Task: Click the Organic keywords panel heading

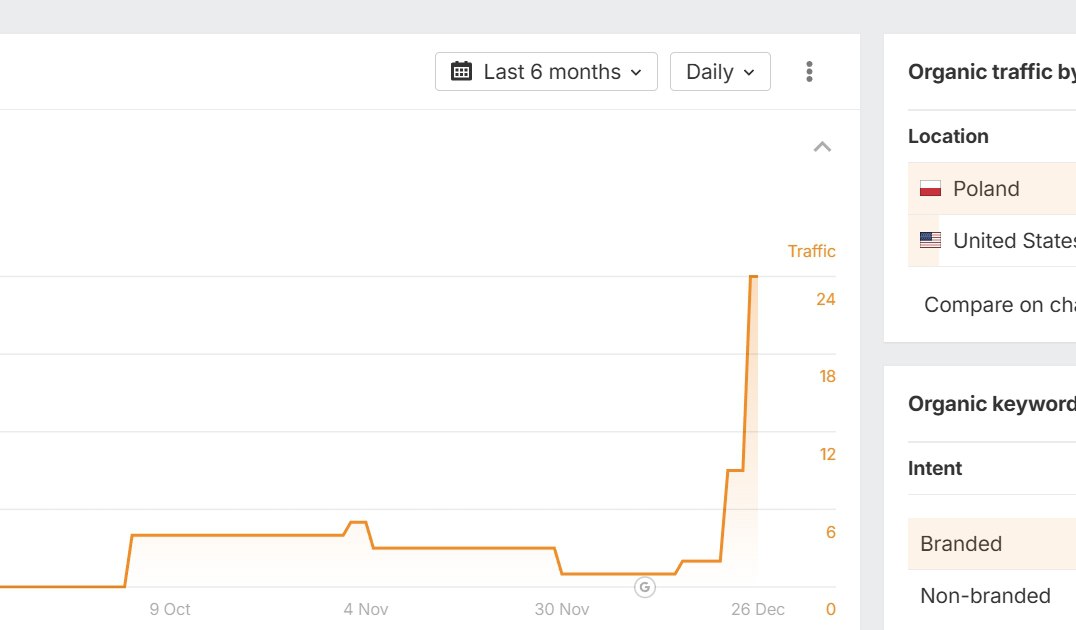Action: coord(991,404)
